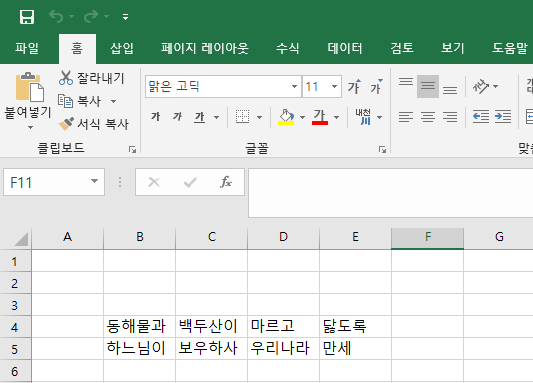Open the 파일 tab
The image size is (533, 383).
[x=27, y=48]
